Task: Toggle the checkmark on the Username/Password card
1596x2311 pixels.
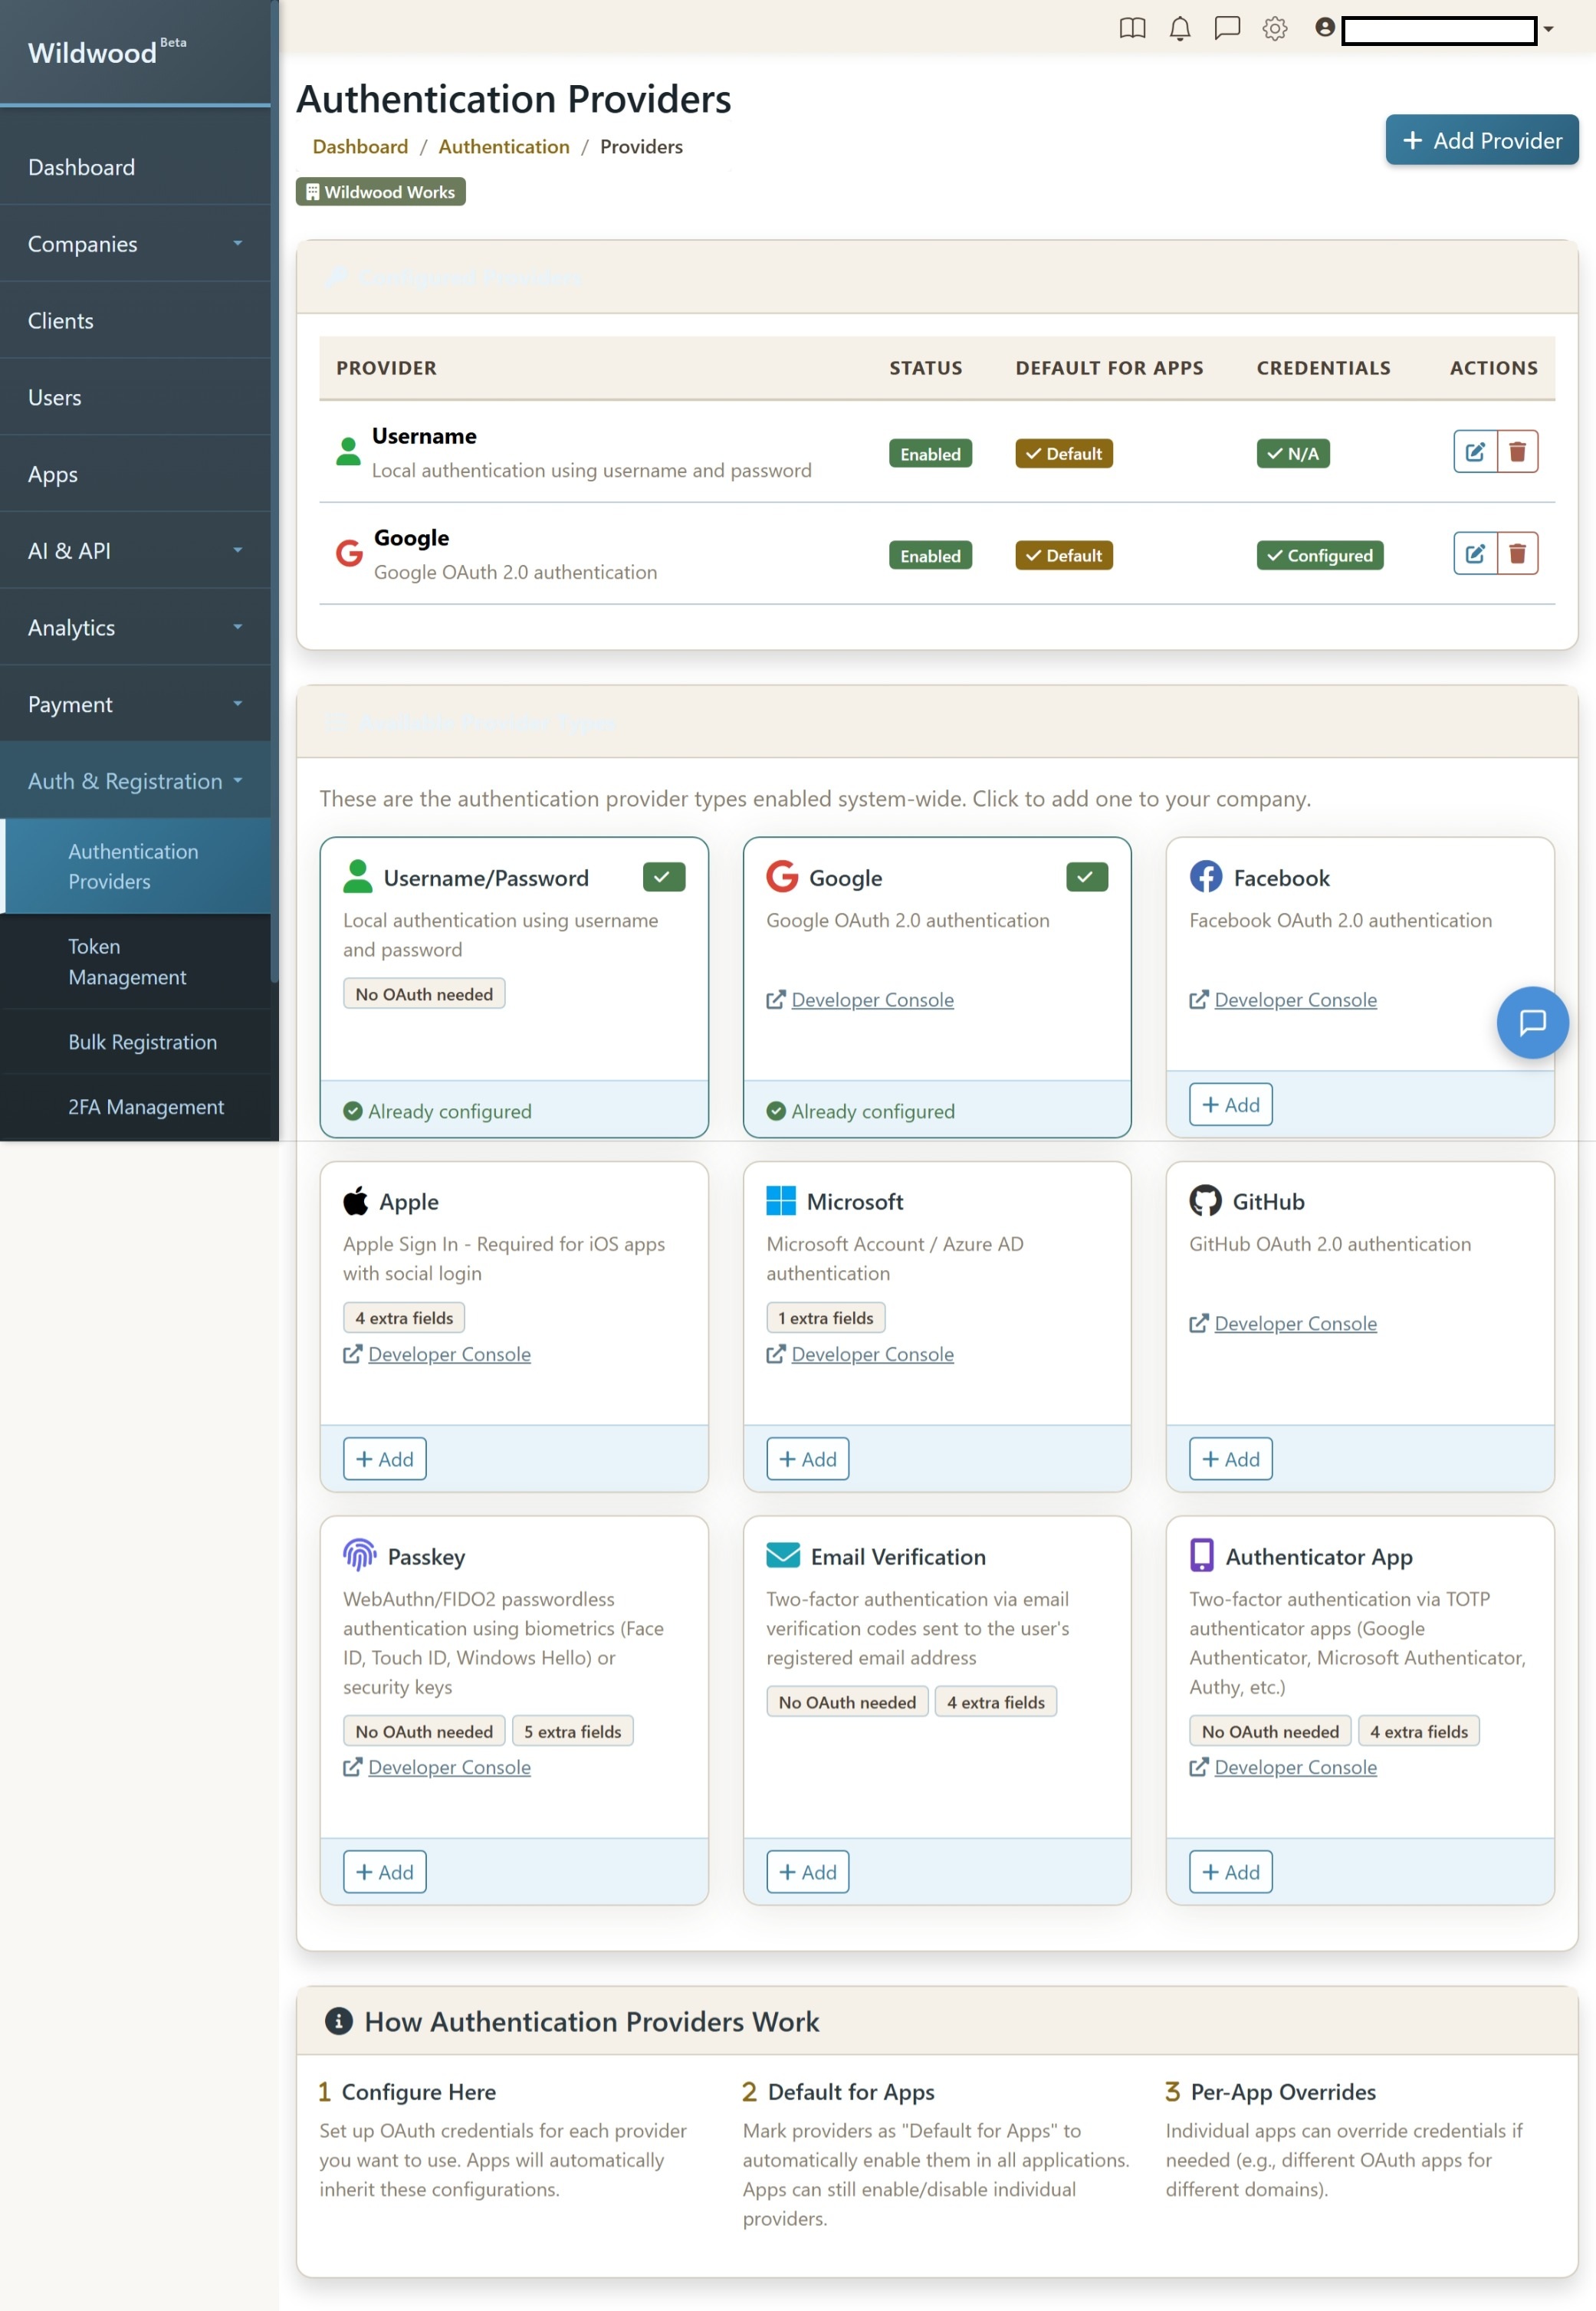Action: pyautogui.click(x=662, y=876)
